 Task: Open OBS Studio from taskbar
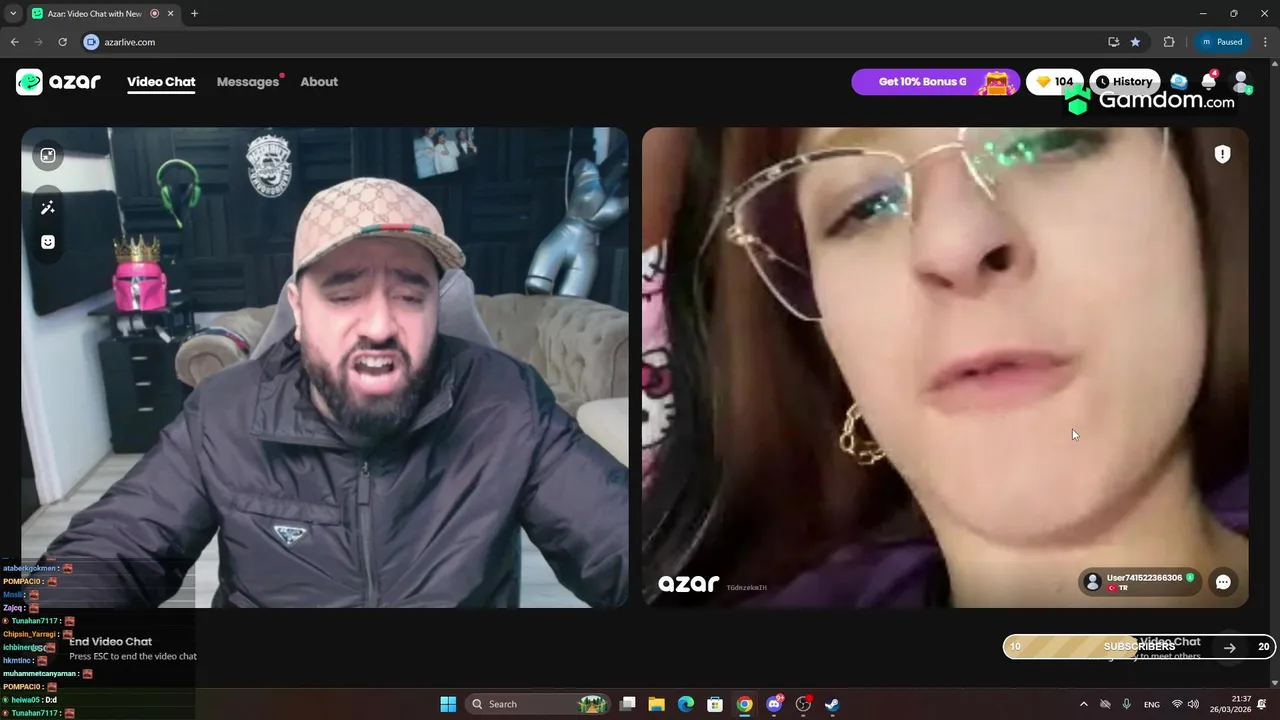pyautogui.click(x=803, y=704)
